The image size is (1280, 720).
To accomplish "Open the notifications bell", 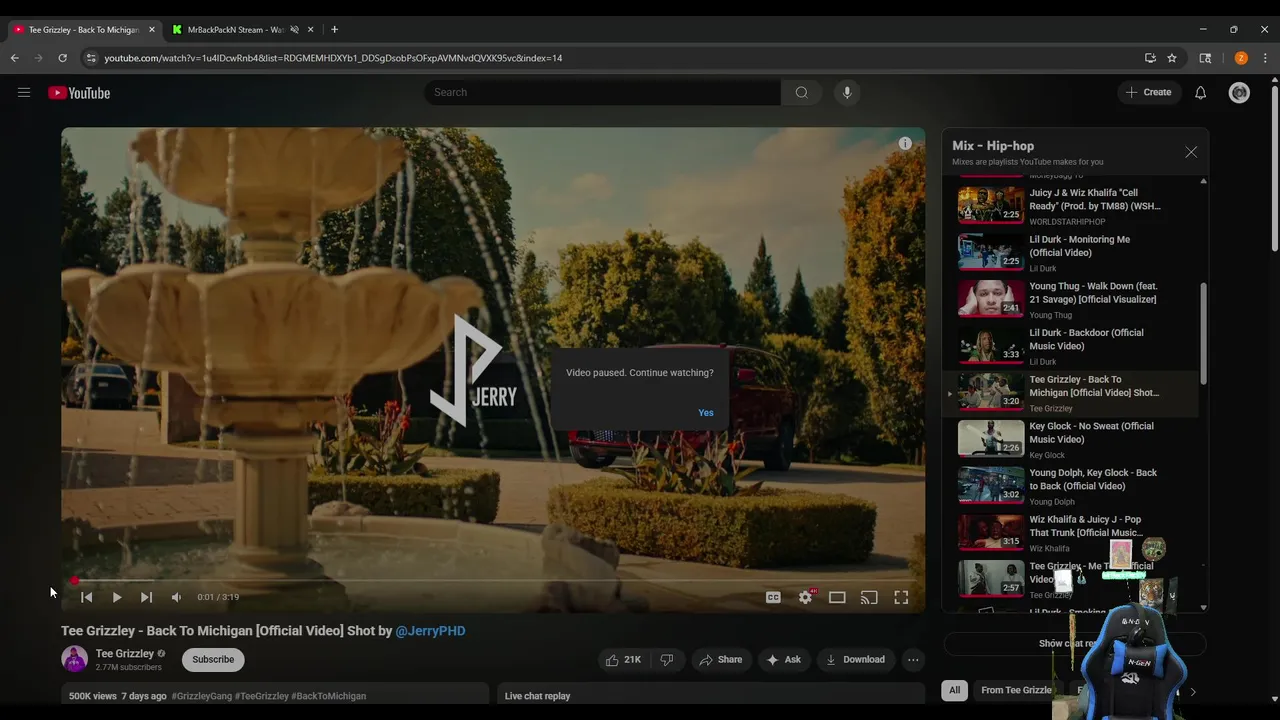I will (x=1200, y=93).
